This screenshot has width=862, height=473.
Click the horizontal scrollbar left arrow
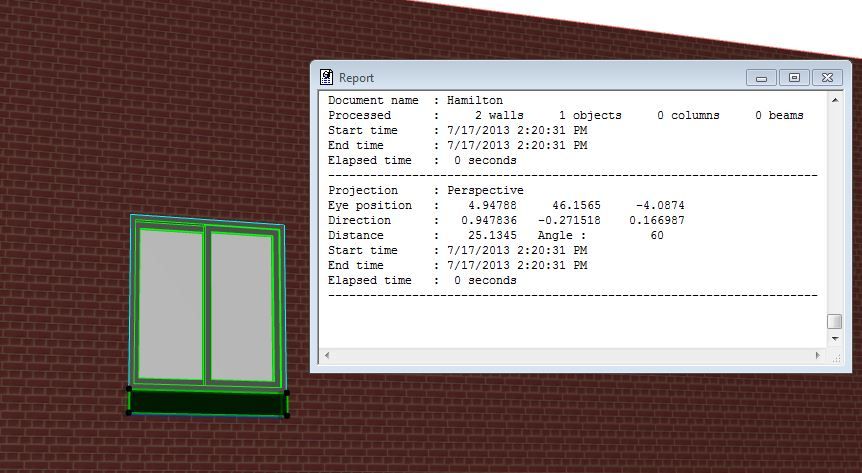(x=327, y=355)
